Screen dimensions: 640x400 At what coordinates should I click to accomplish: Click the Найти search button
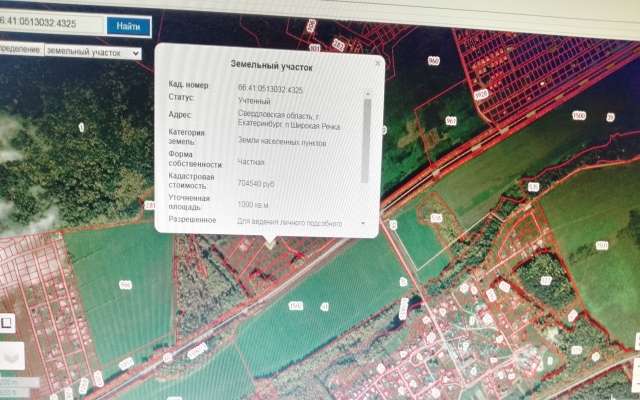click(x=127, y=25)
